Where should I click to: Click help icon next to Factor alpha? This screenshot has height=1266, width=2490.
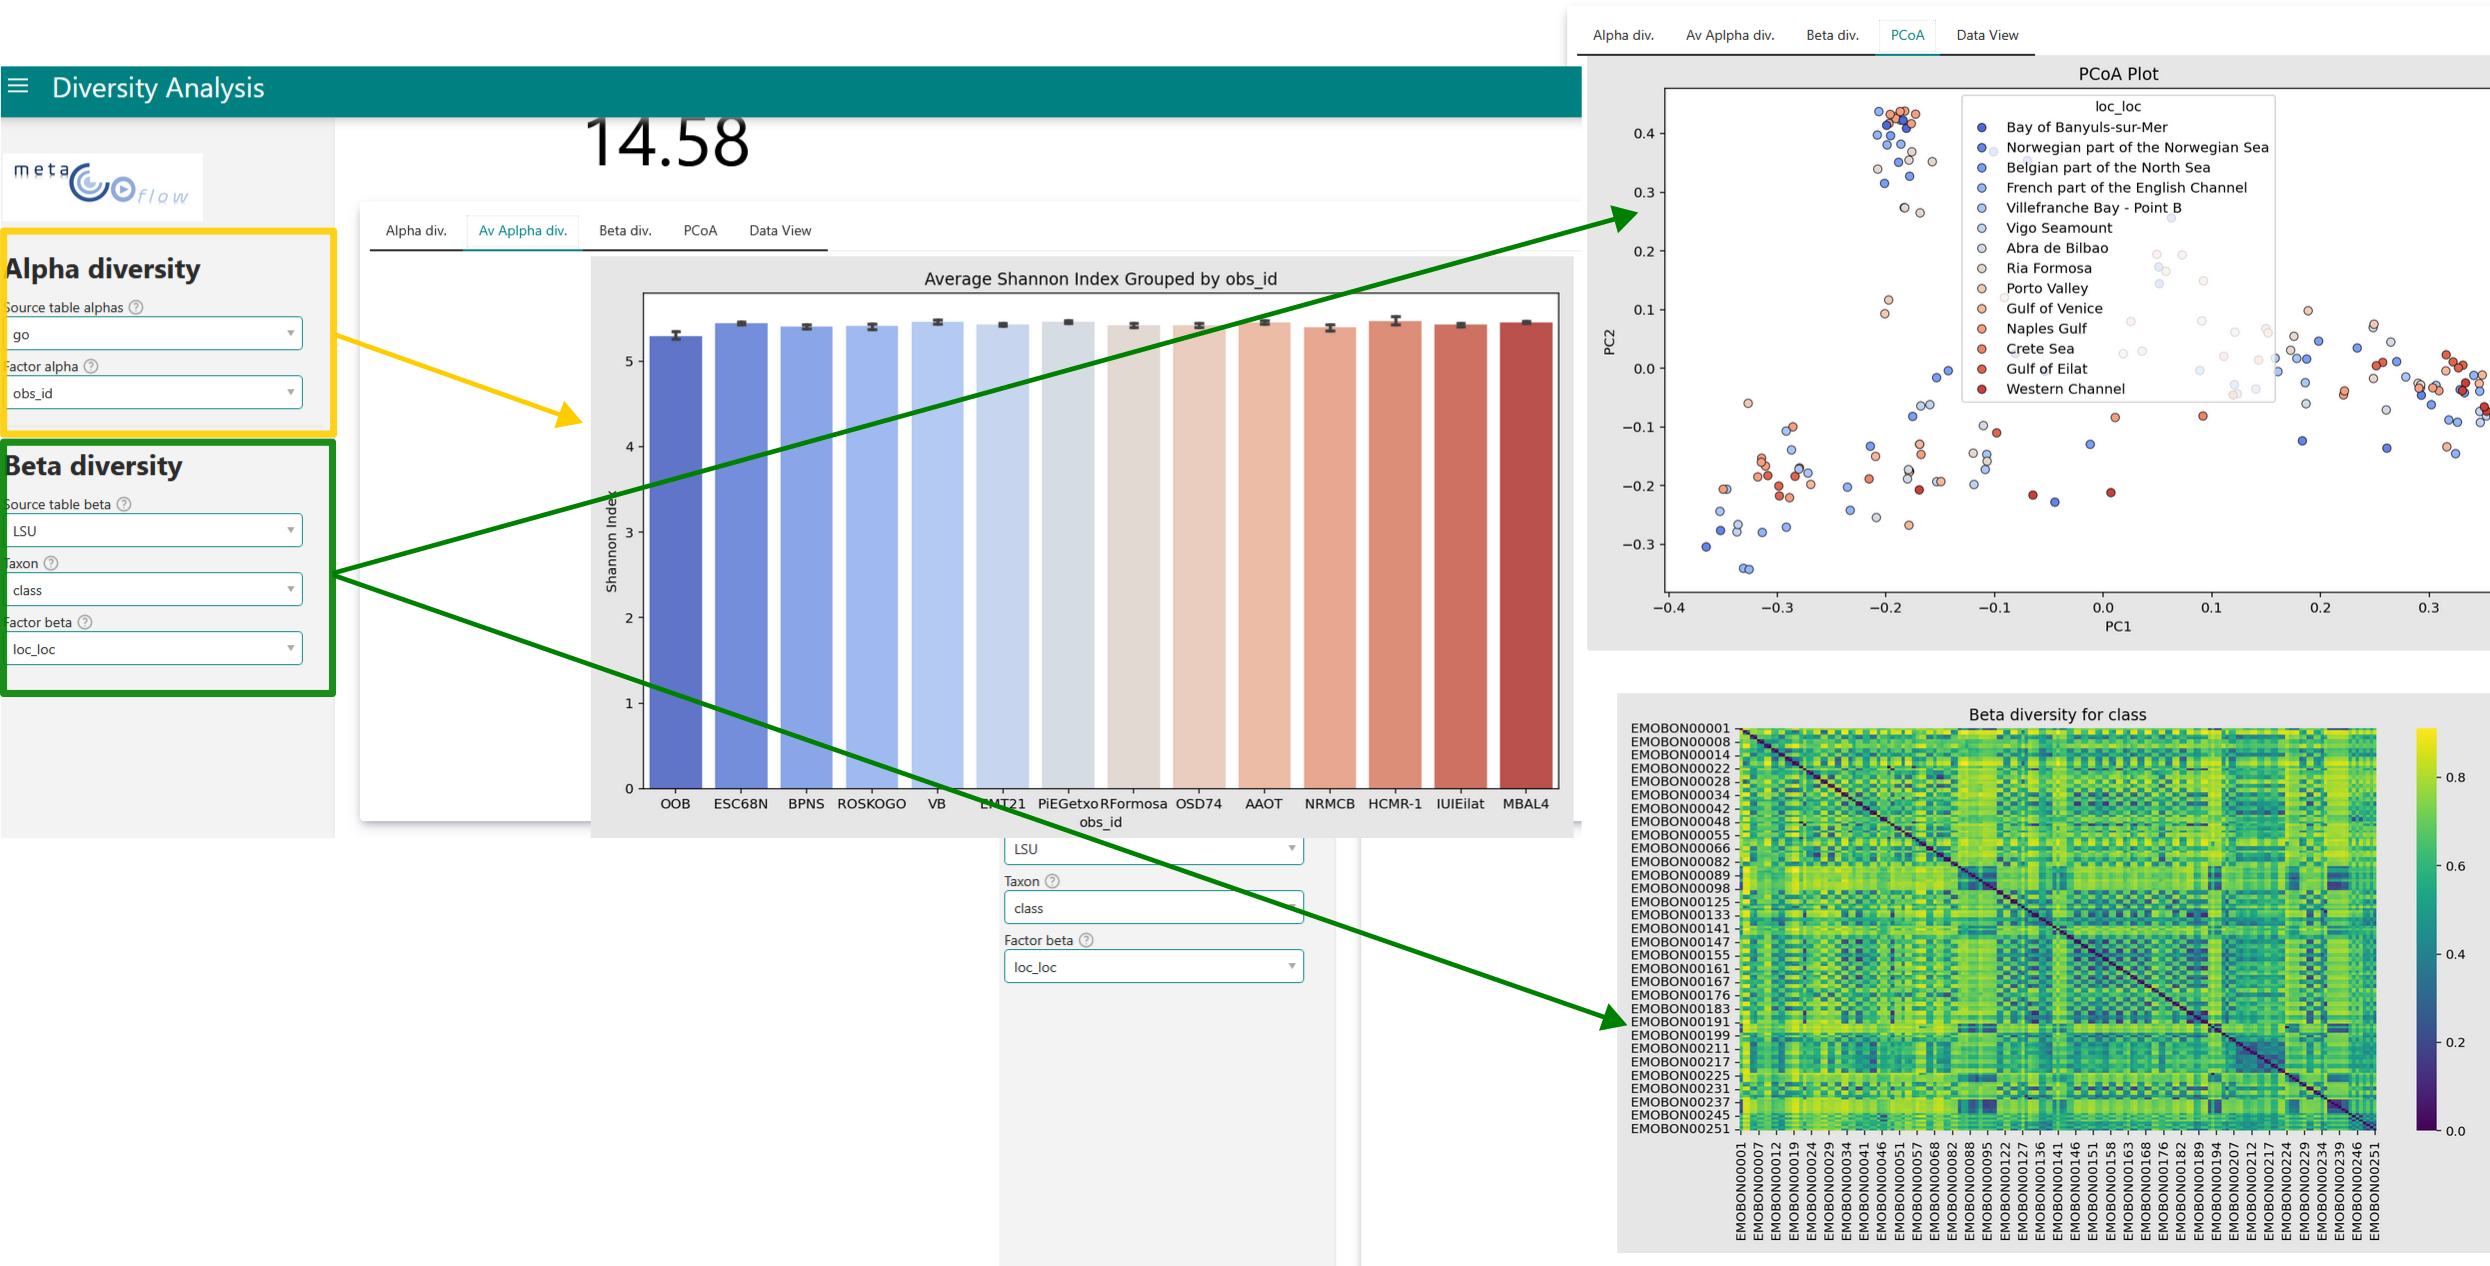[92, 366]
